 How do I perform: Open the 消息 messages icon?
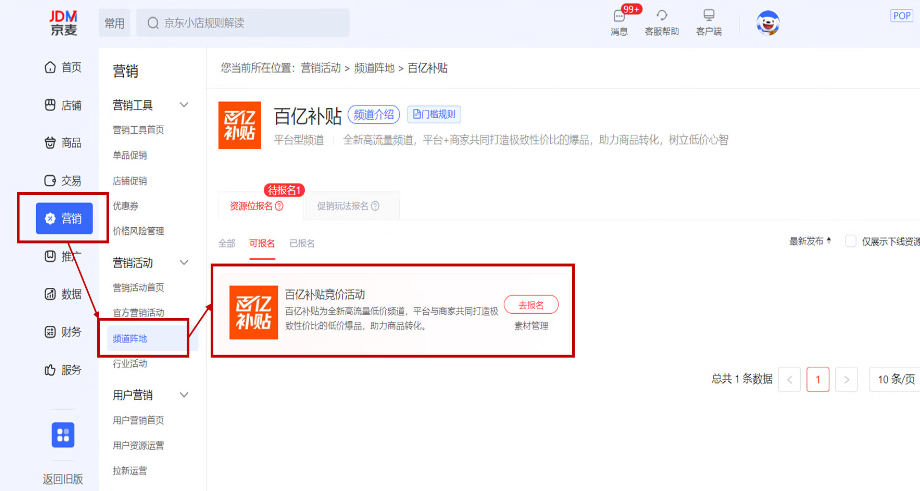(619, 22)
